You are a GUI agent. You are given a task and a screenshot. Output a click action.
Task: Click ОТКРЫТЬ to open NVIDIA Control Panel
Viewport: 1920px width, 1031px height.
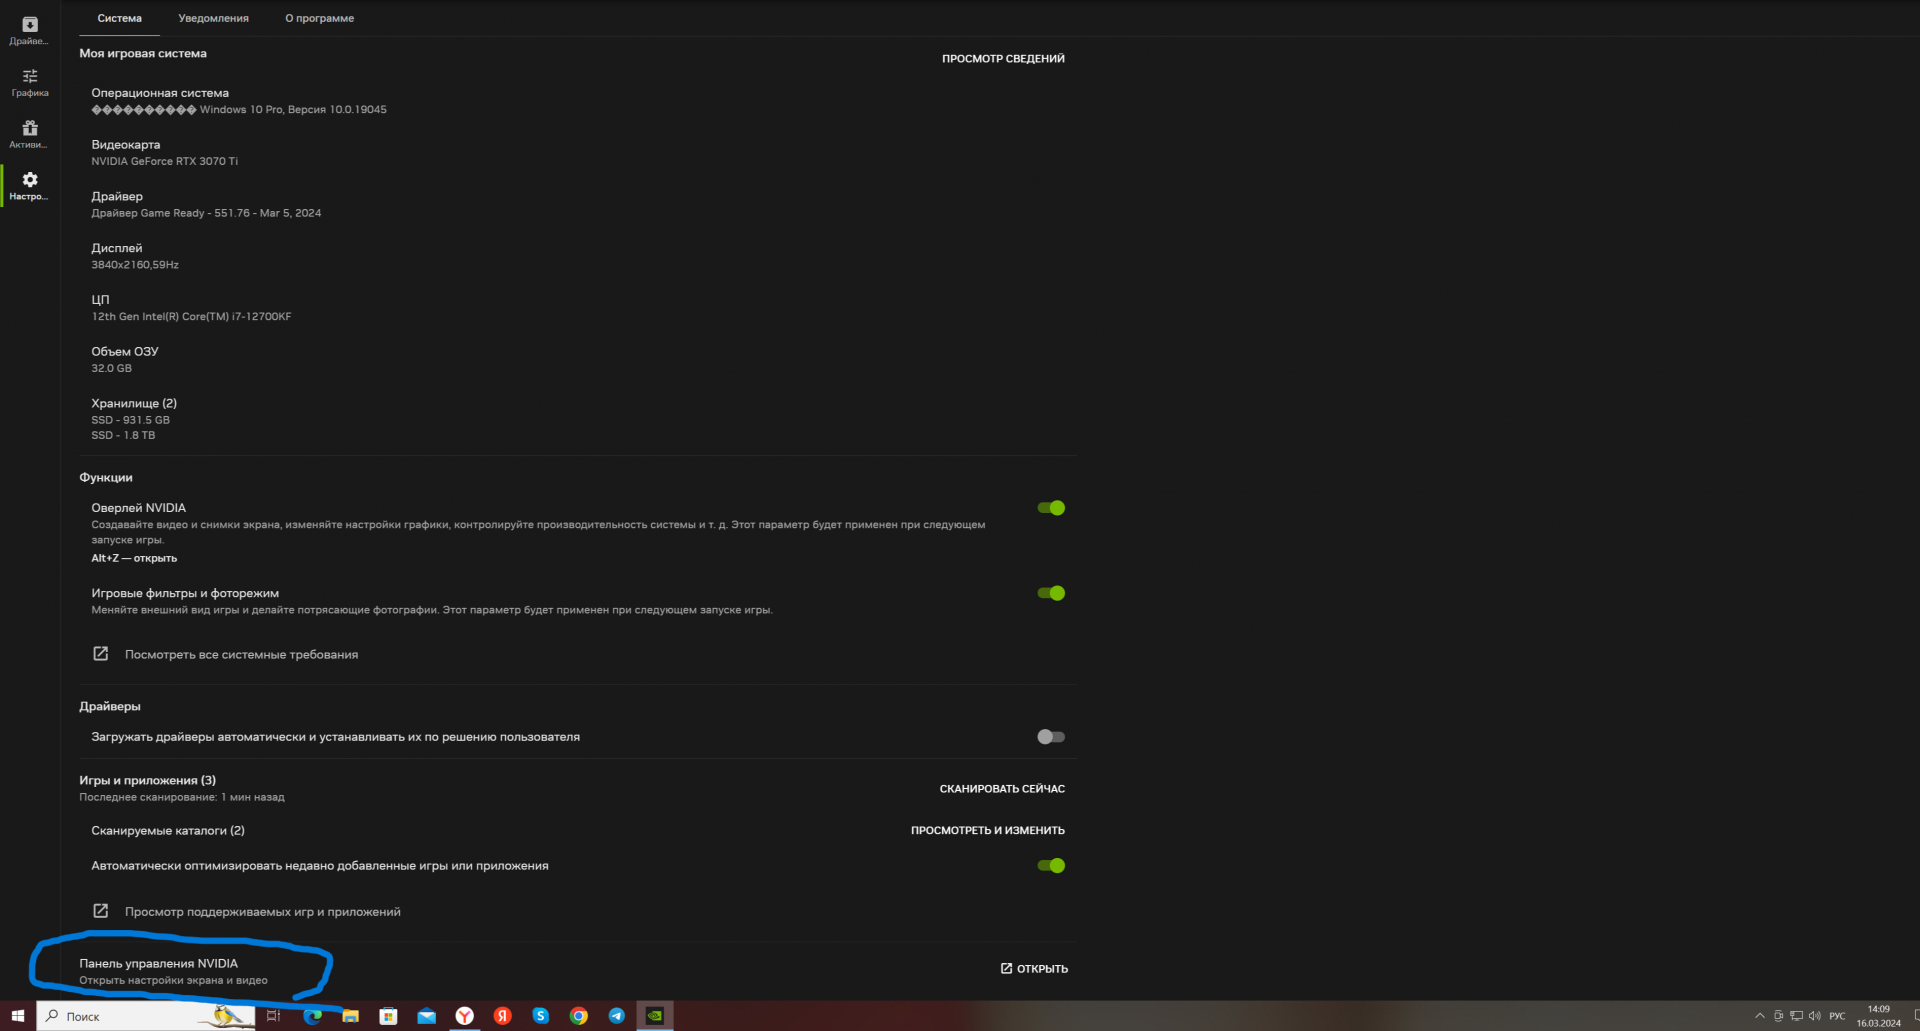[x=1035, y=969]
